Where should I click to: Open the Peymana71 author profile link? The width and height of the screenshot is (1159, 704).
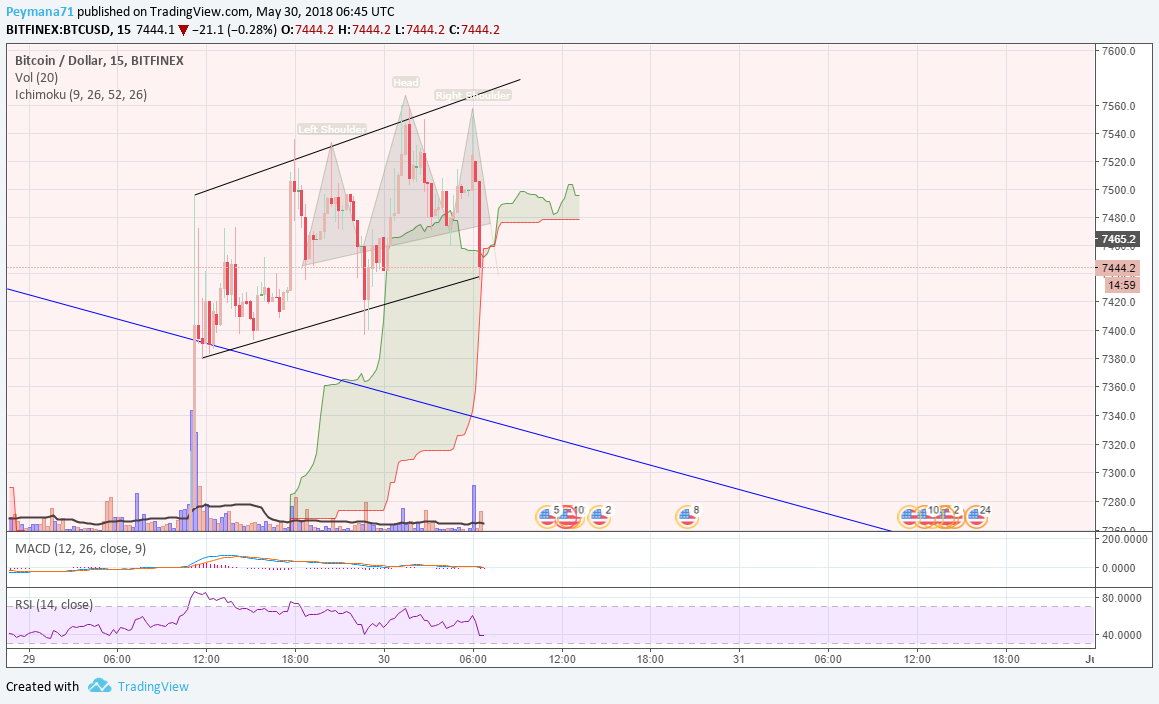40,12
